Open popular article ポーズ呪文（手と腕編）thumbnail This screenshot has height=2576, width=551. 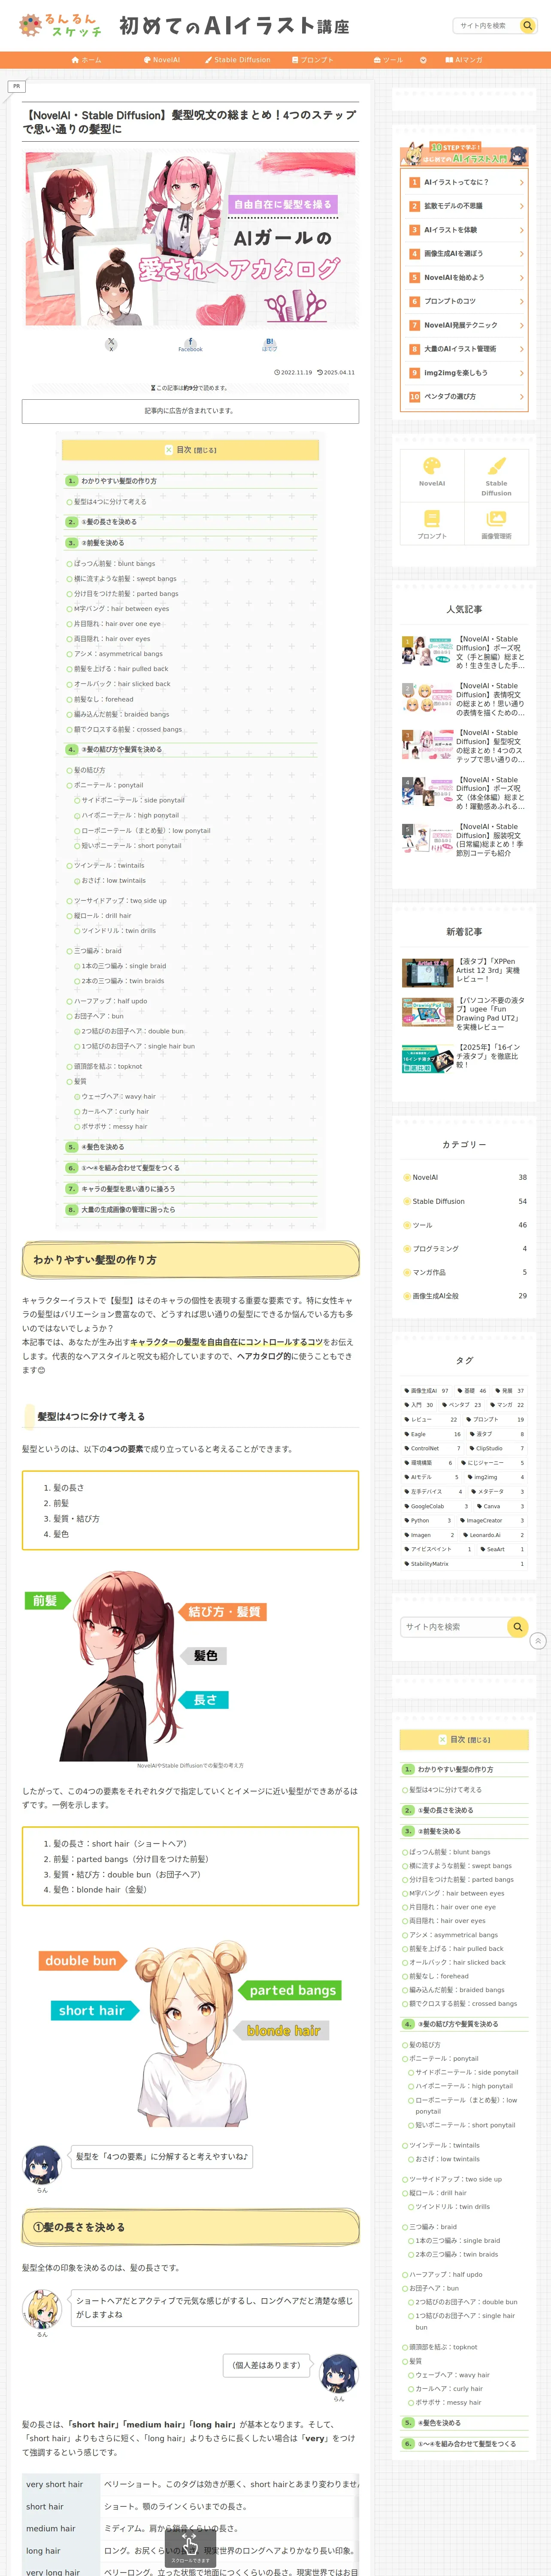(427, 651)
